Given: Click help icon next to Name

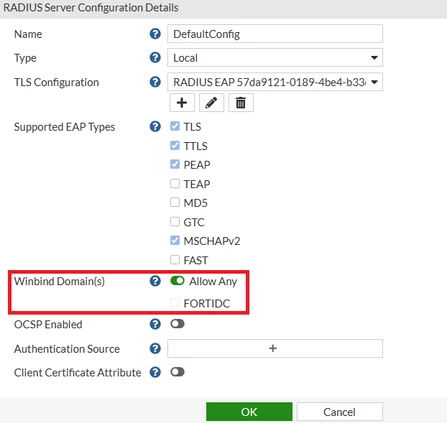Looking at the screenshot, I should tap(155, 34).
